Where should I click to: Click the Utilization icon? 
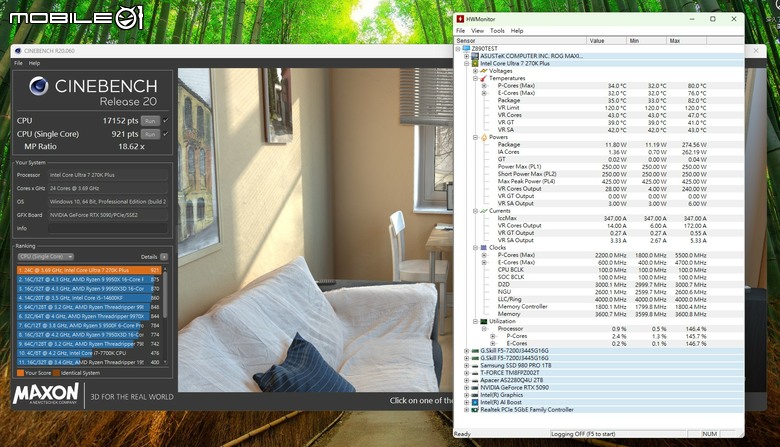click(x=484, y=321)
